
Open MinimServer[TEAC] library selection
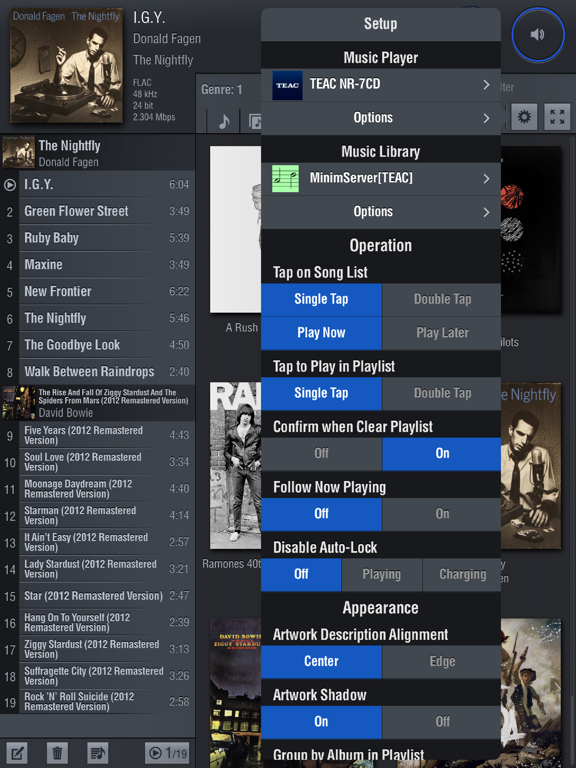click(381, 178)
